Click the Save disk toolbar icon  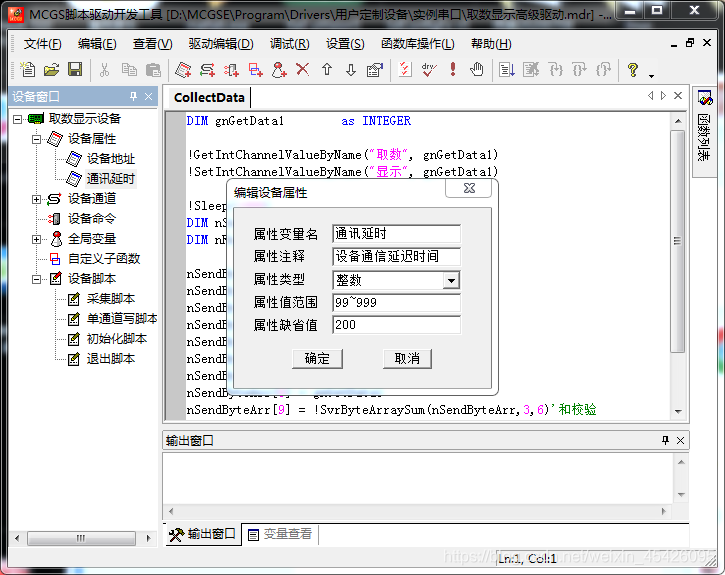pyautogui.click(x=75, y=69)
